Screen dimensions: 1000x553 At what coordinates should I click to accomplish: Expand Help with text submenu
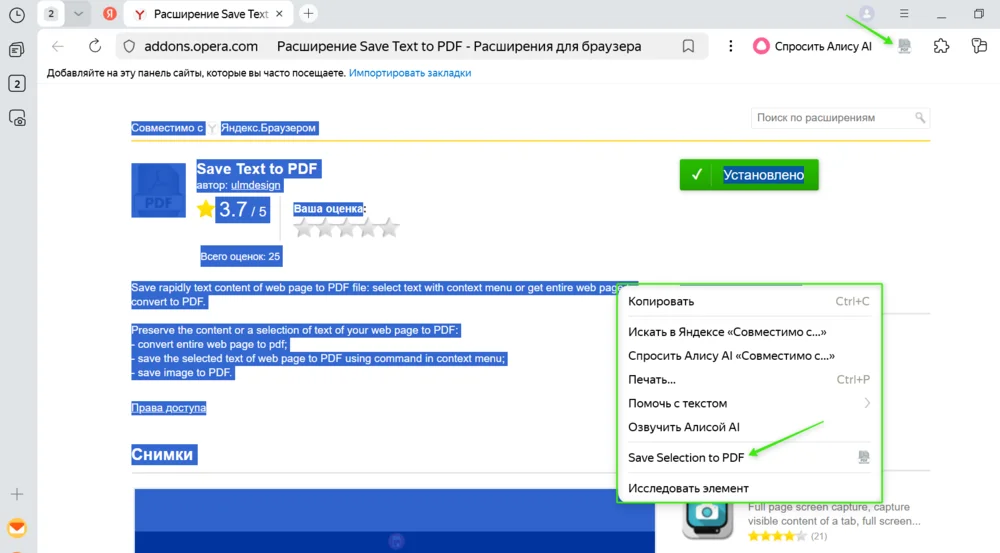coord(749,403)
